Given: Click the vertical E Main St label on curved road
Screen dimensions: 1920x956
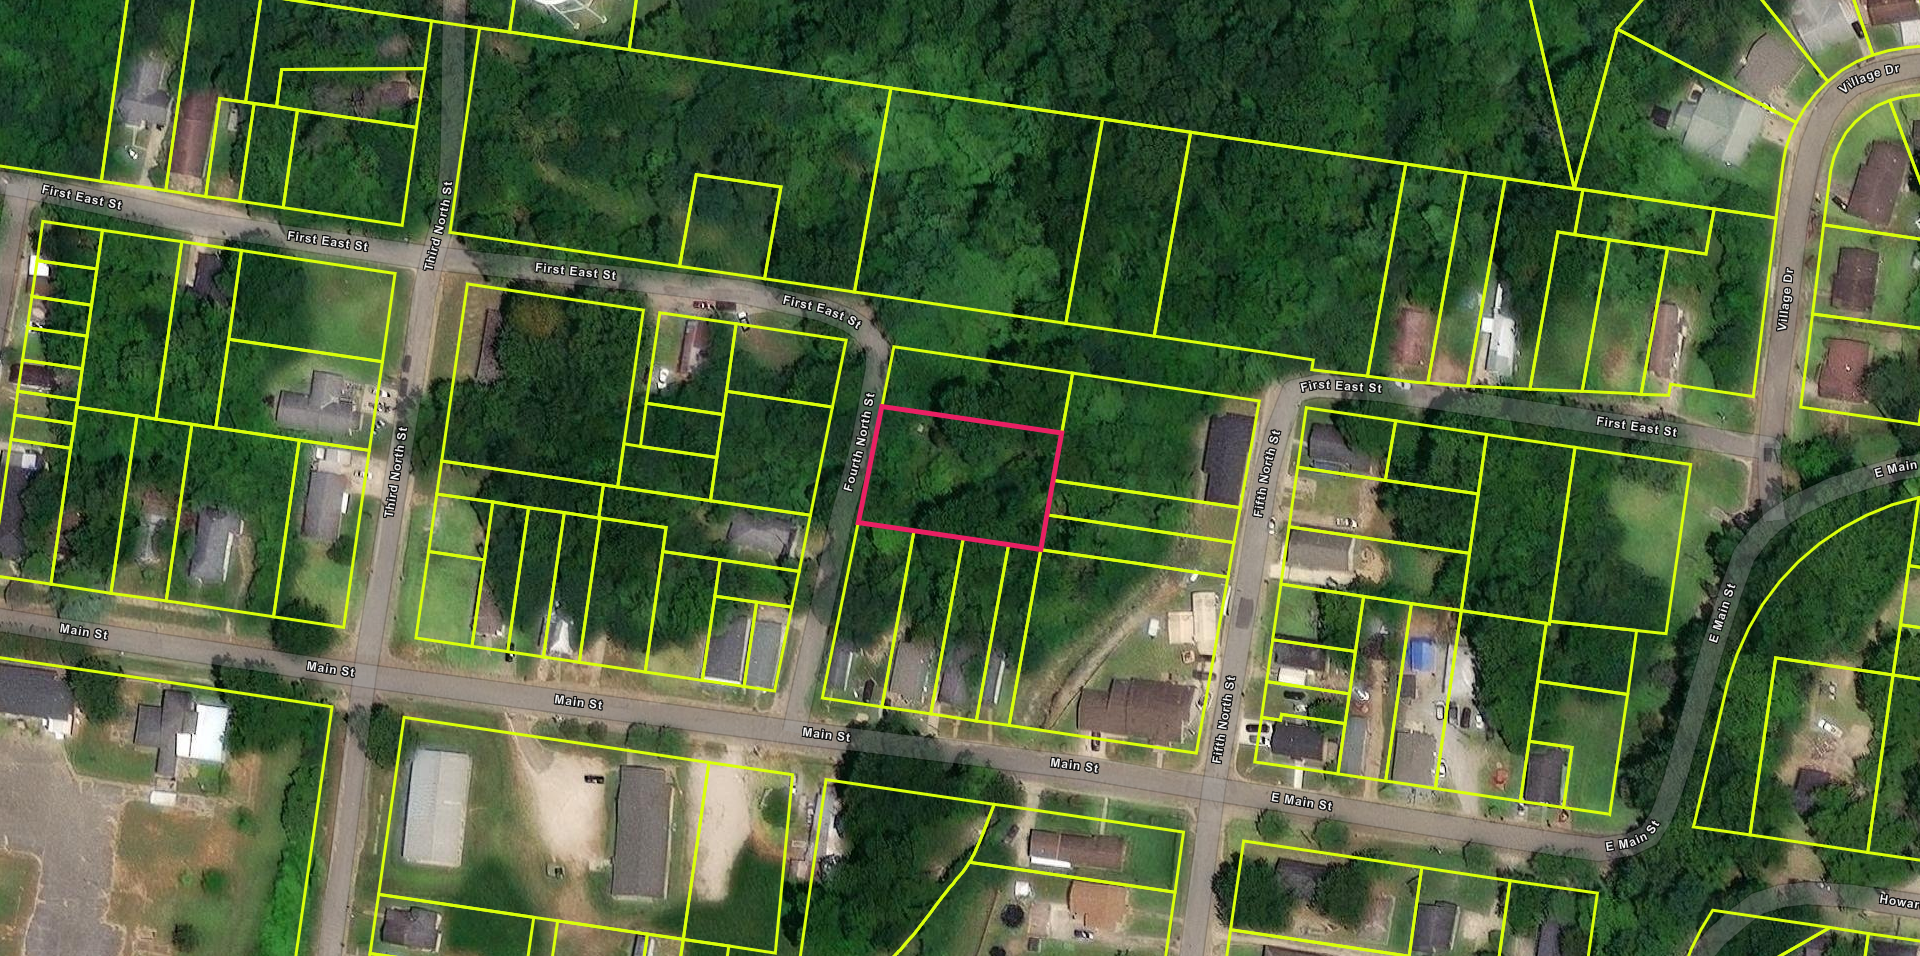Looking at the screenshot, I should pyautogui.click(x=1721, y=612).
